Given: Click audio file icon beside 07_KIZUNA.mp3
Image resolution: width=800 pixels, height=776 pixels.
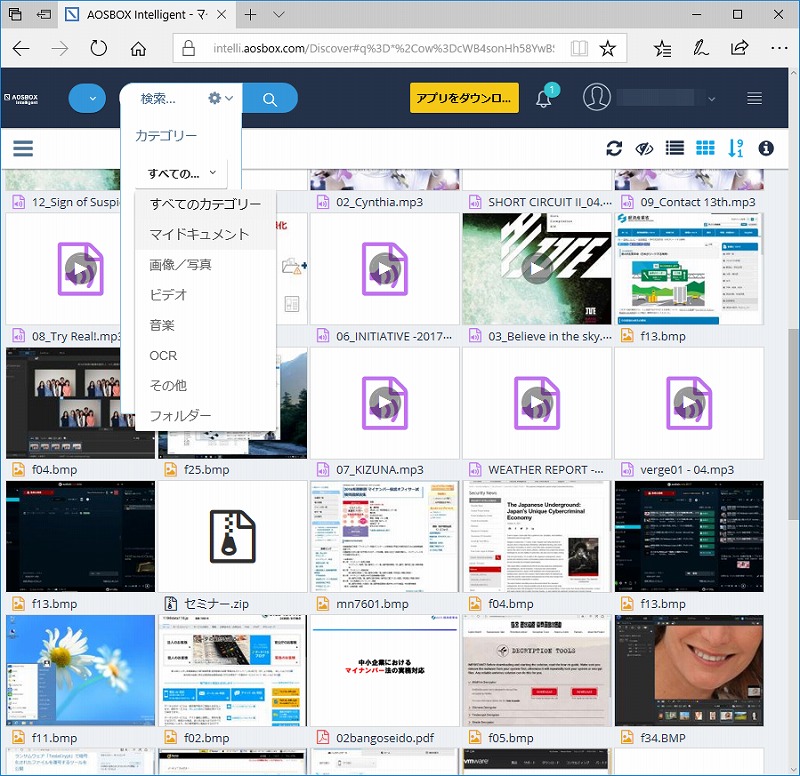Looking at the screenshot, I should [322, 469].
